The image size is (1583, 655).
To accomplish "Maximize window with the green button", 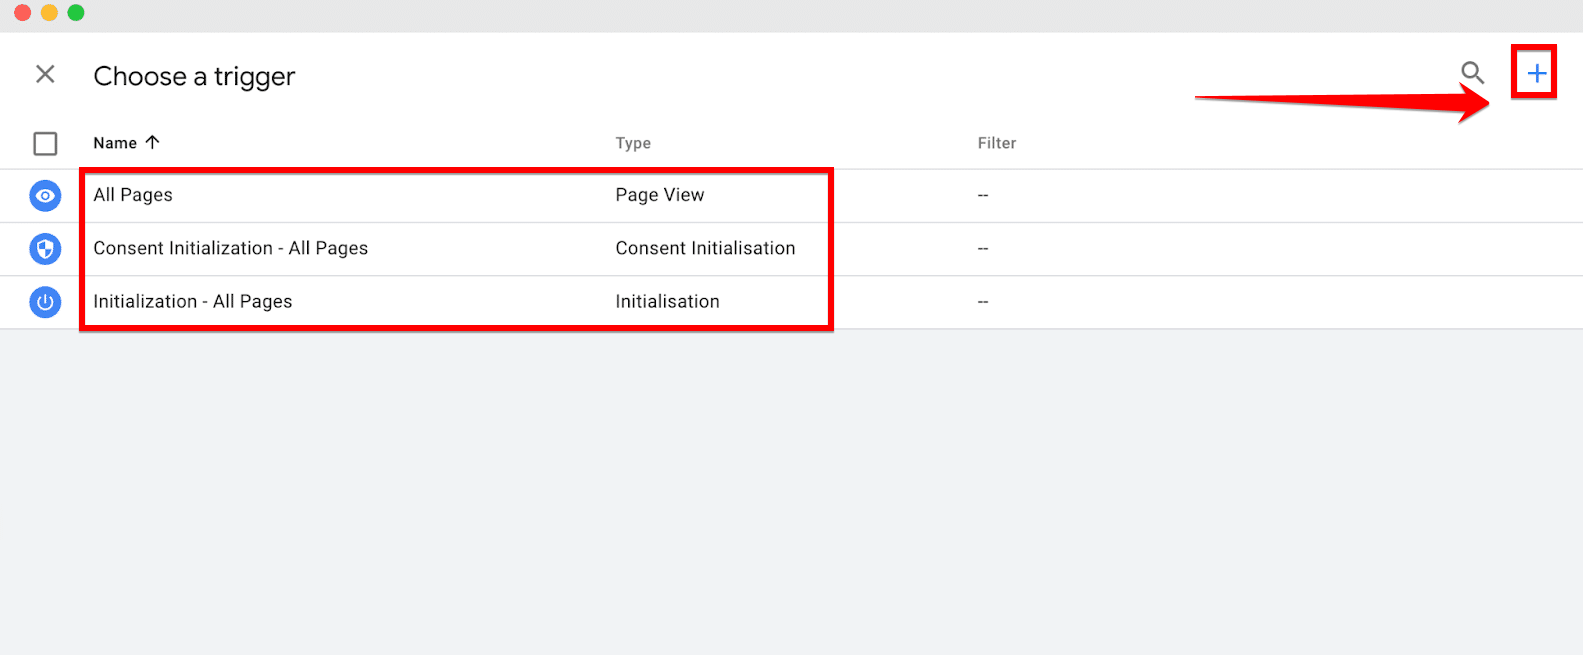I will [76, 13].
